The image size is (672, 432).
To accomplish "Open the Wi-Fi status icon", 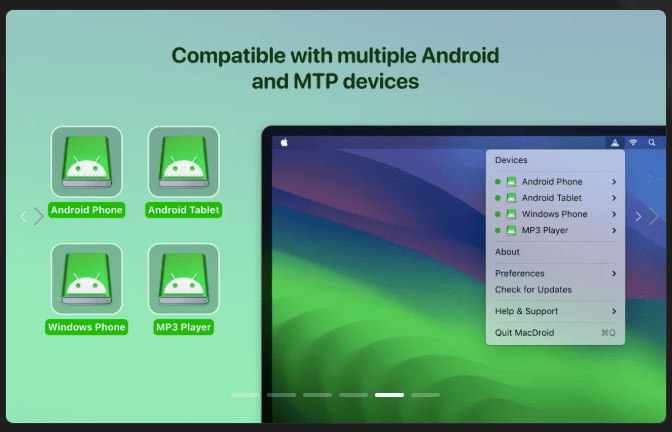I will (633, 143).
